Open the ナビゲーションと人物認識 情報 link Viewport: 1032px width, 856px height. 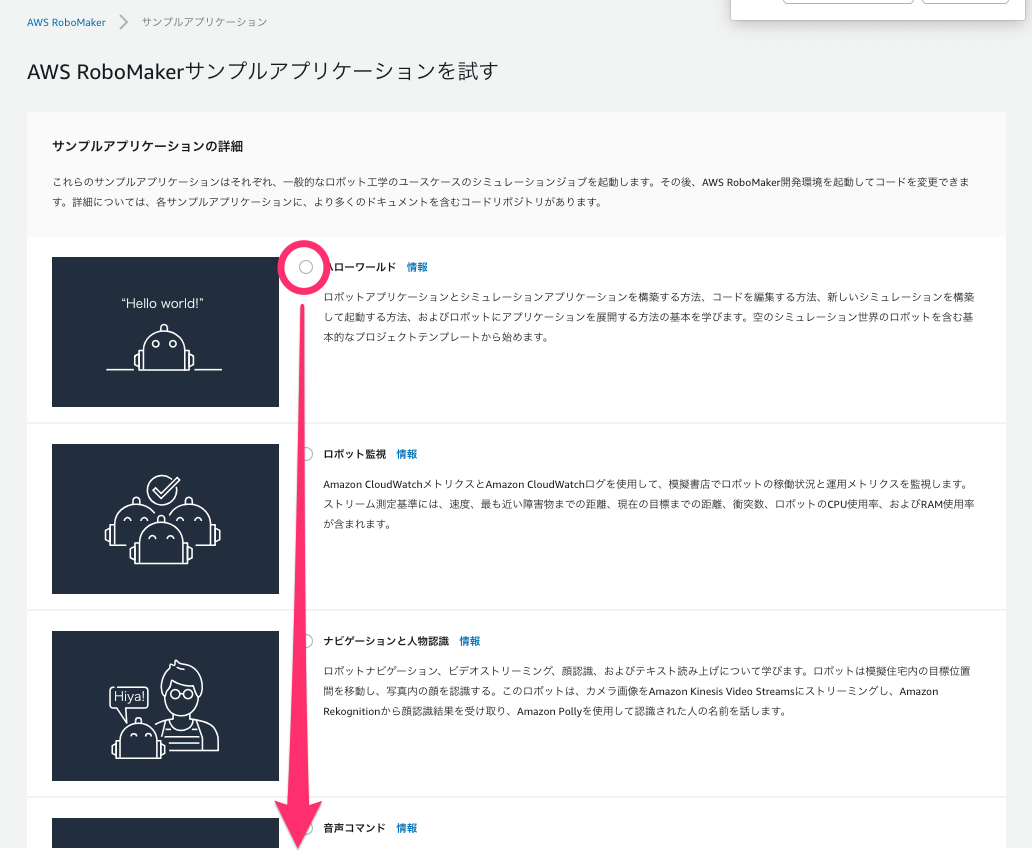coord(469,641)
